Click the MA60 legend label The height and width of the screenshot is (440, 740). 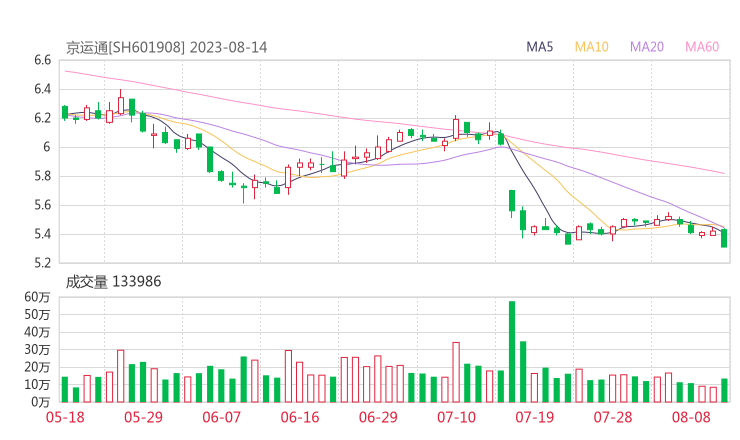click(x=702, y=47)
